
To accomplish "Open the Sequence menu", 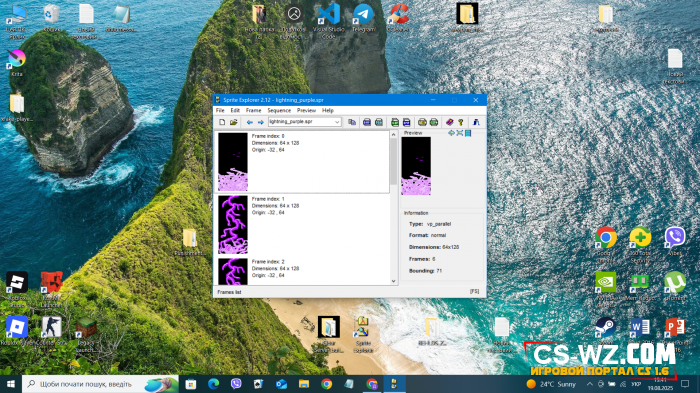I will [x=279, y=110].
